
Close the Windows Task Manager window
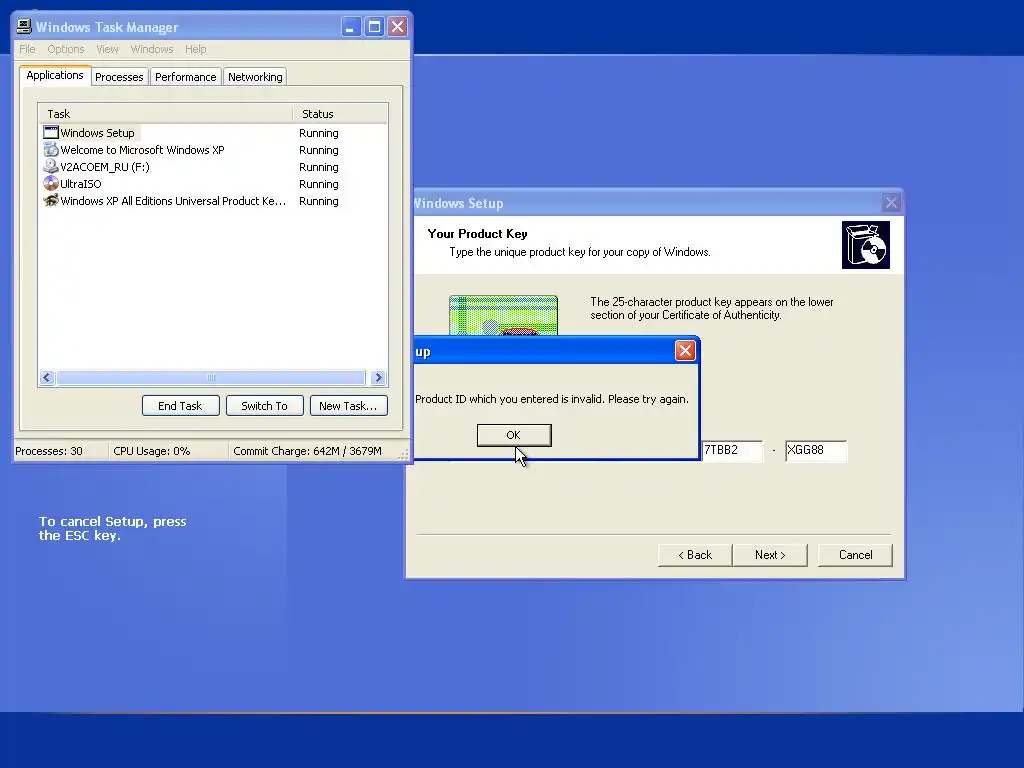(397, 27)
